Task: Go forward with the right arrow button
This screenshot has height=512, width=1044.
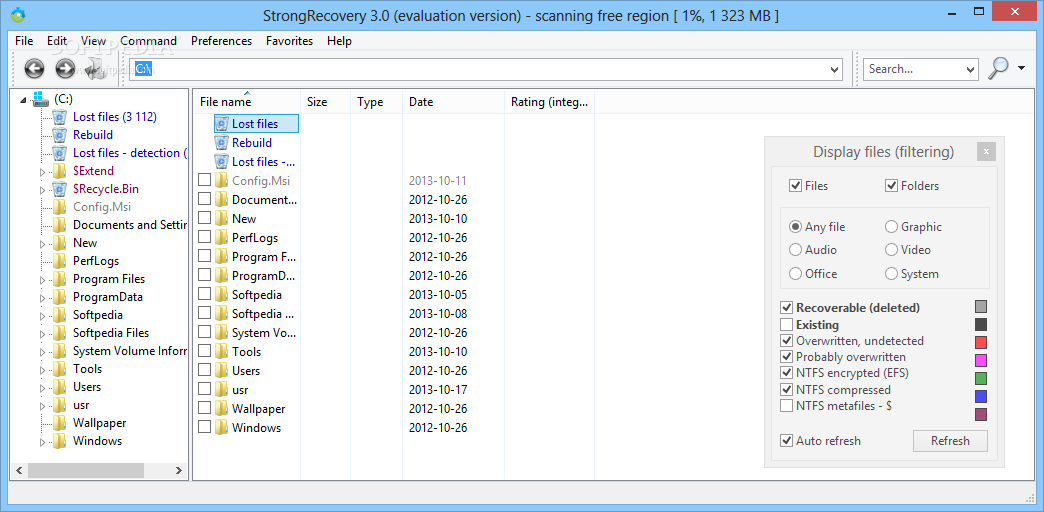Action: (x=65, y=69)
